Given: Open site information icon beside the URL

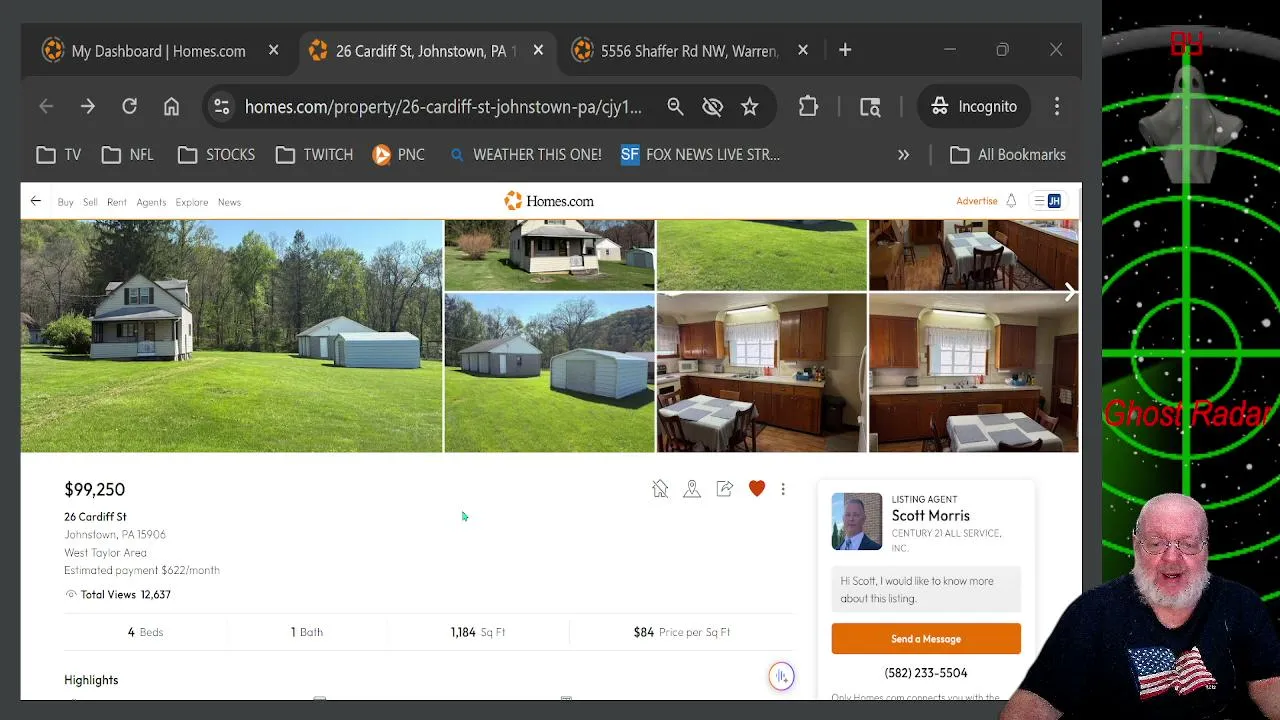Looking at the screenshot, I should [222, 106].
